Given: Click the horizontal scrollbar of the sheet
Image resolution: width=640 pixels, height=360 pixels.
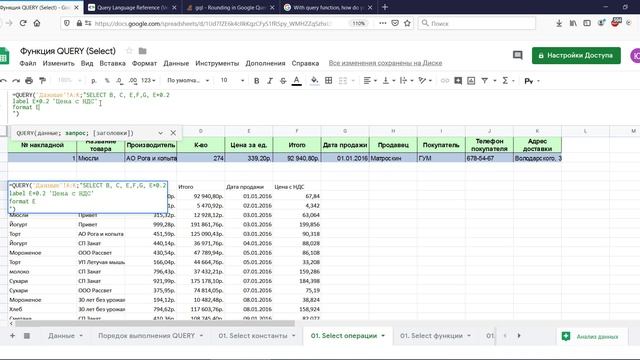Looking at the screenshot, I should (154, 324).
